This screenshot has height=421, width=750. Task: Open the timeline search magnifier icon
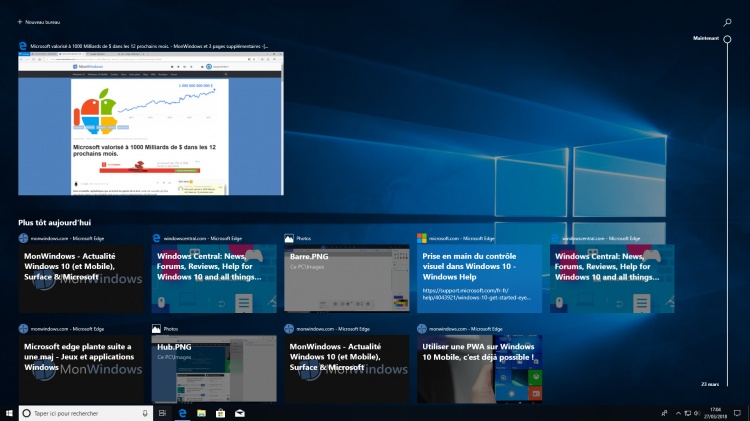coord(727,21)
